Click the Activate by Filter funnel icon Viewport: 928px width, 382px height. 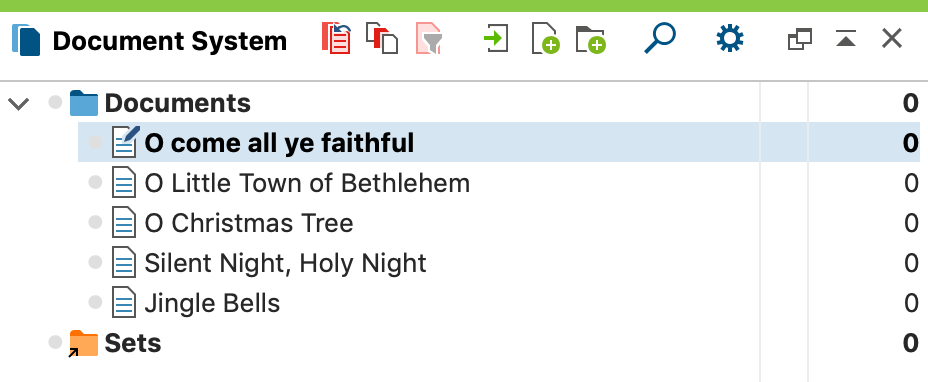coord(429,39)
